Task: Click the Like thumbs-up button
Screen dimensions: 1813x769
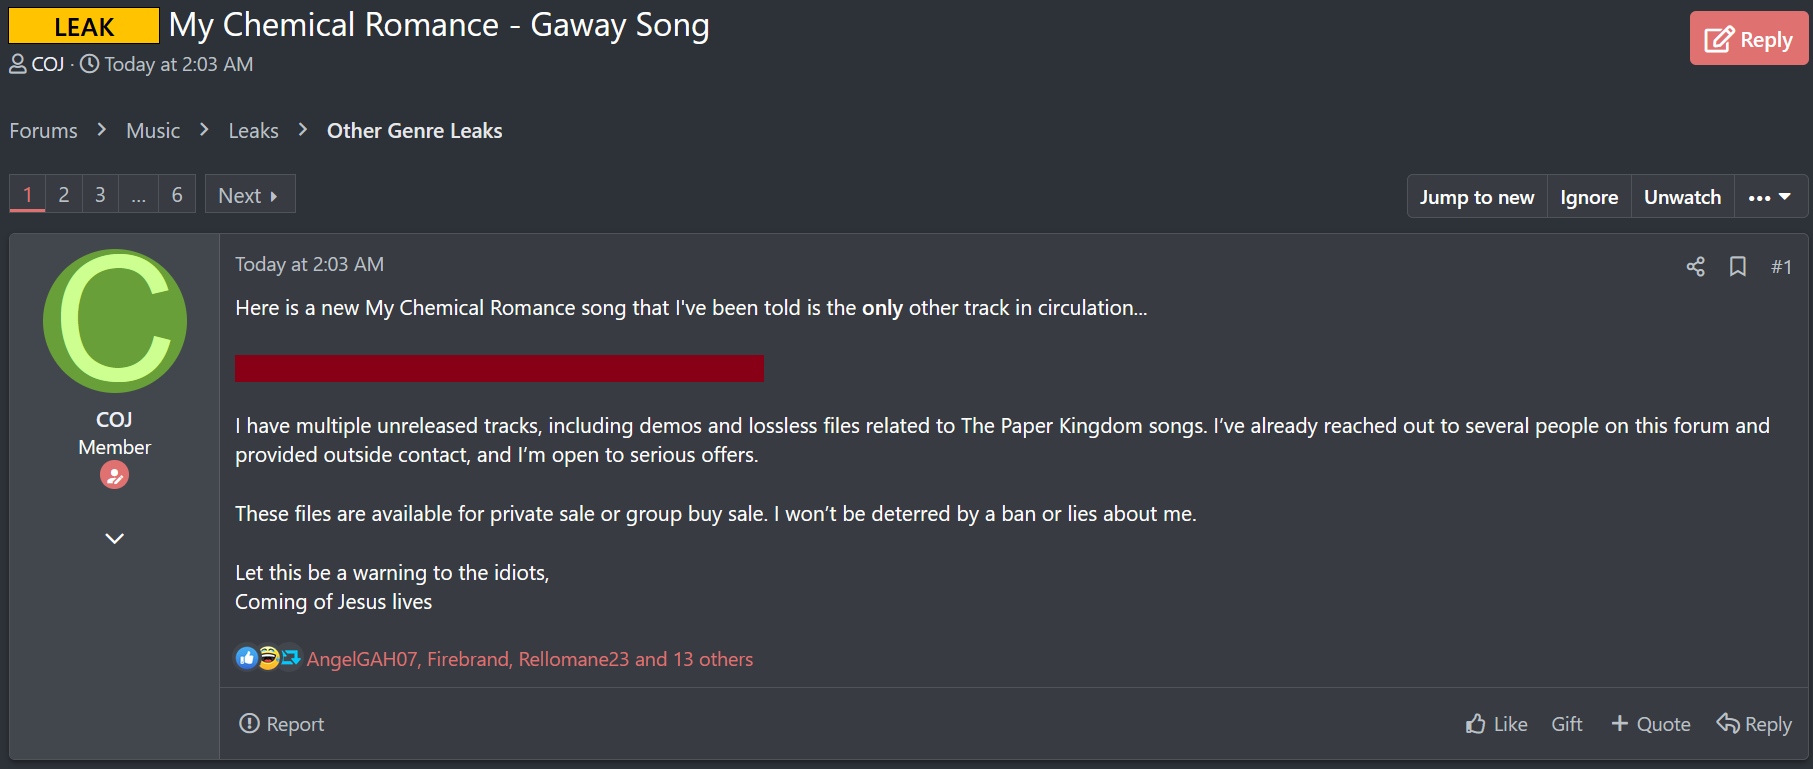Action: pos(1496,724)
